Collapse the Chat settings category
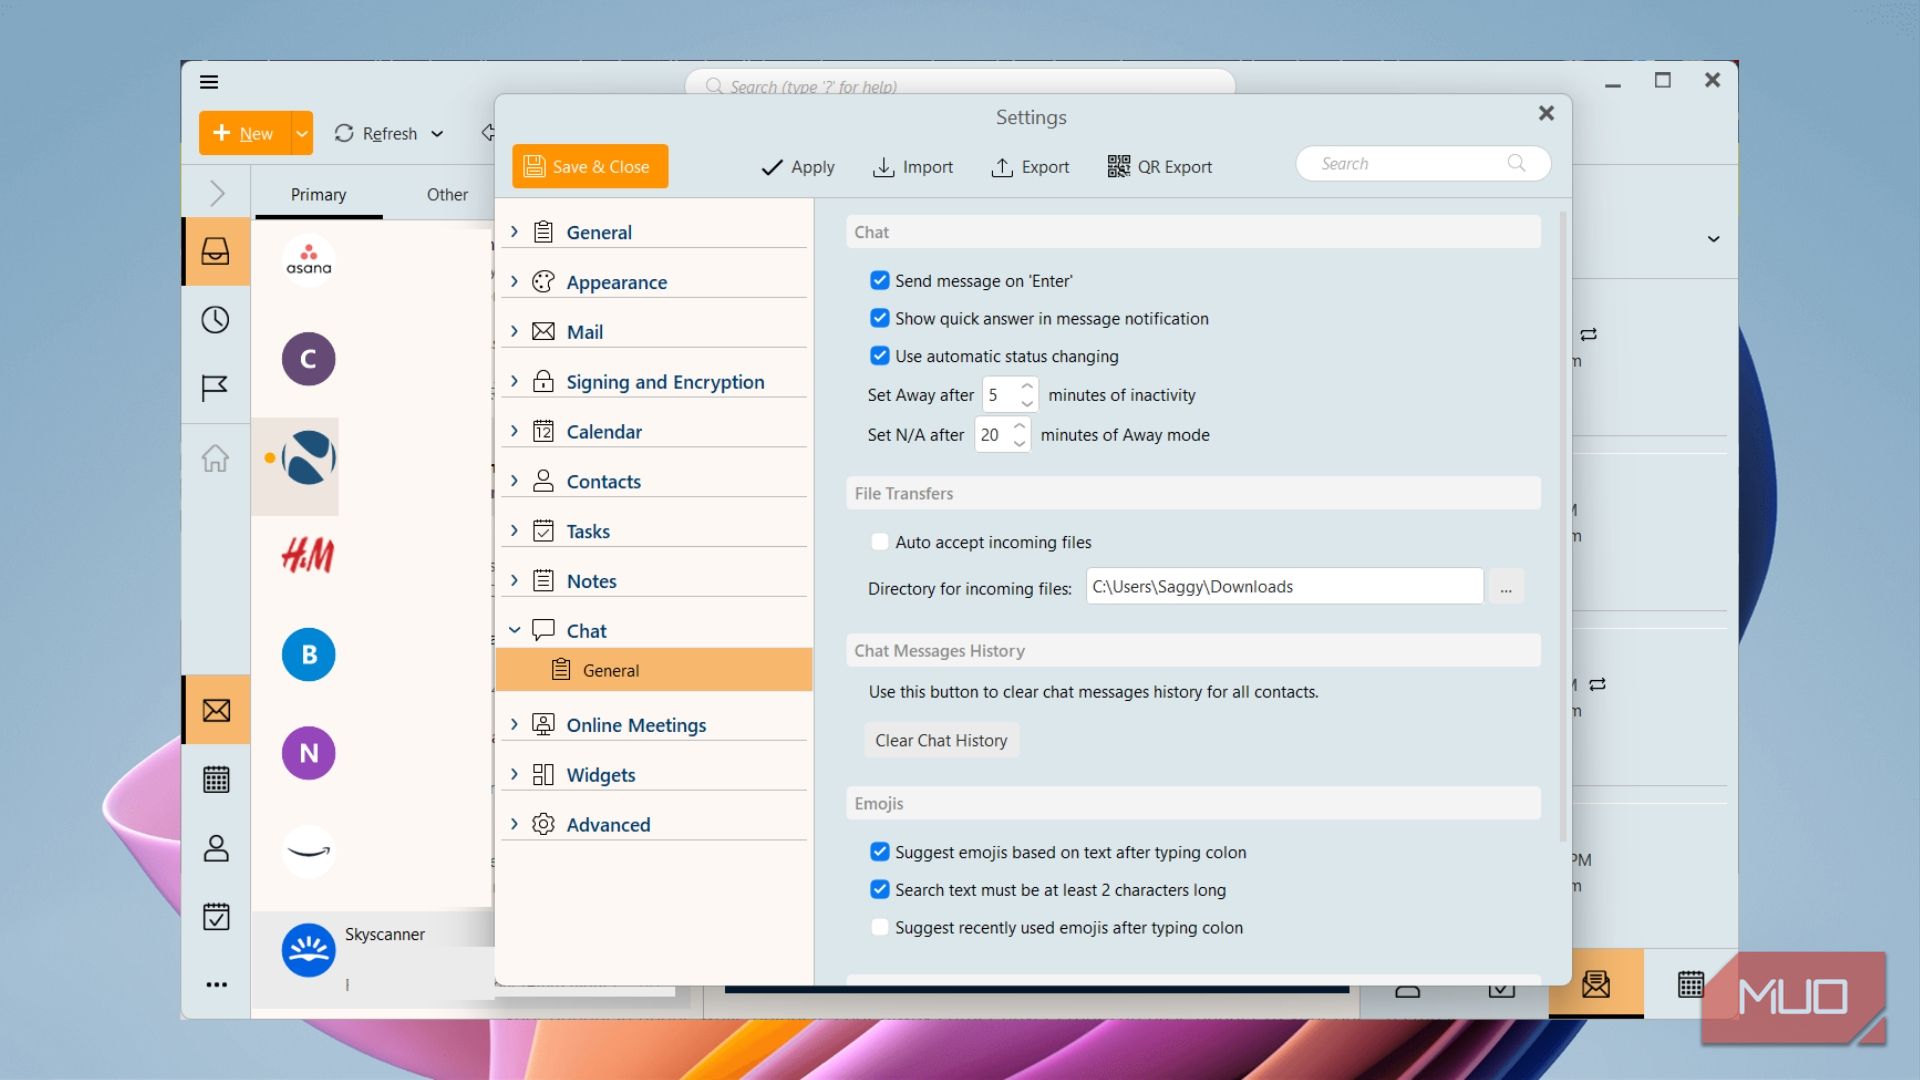This screenshot has height=1080, width=1920. click(514, 630)
